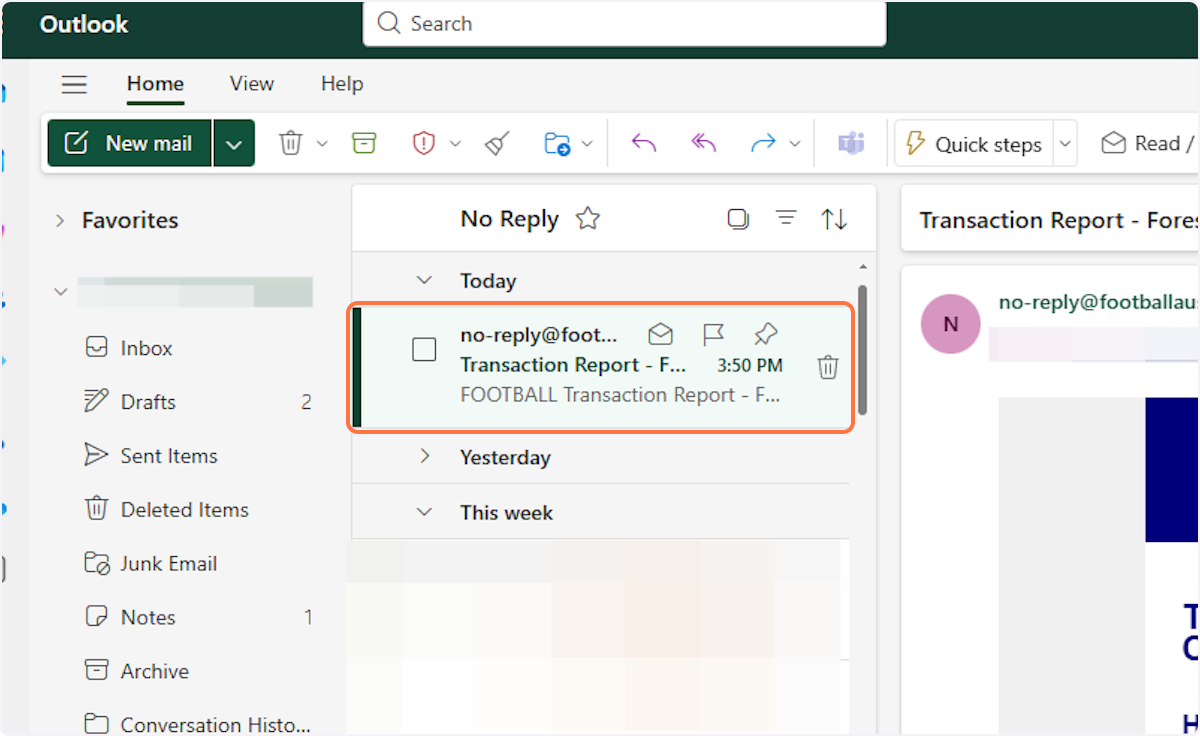The width and height of the screenshot is (1200, 736).
Task: Click the Quick steps button
Action: click(974, 144)
